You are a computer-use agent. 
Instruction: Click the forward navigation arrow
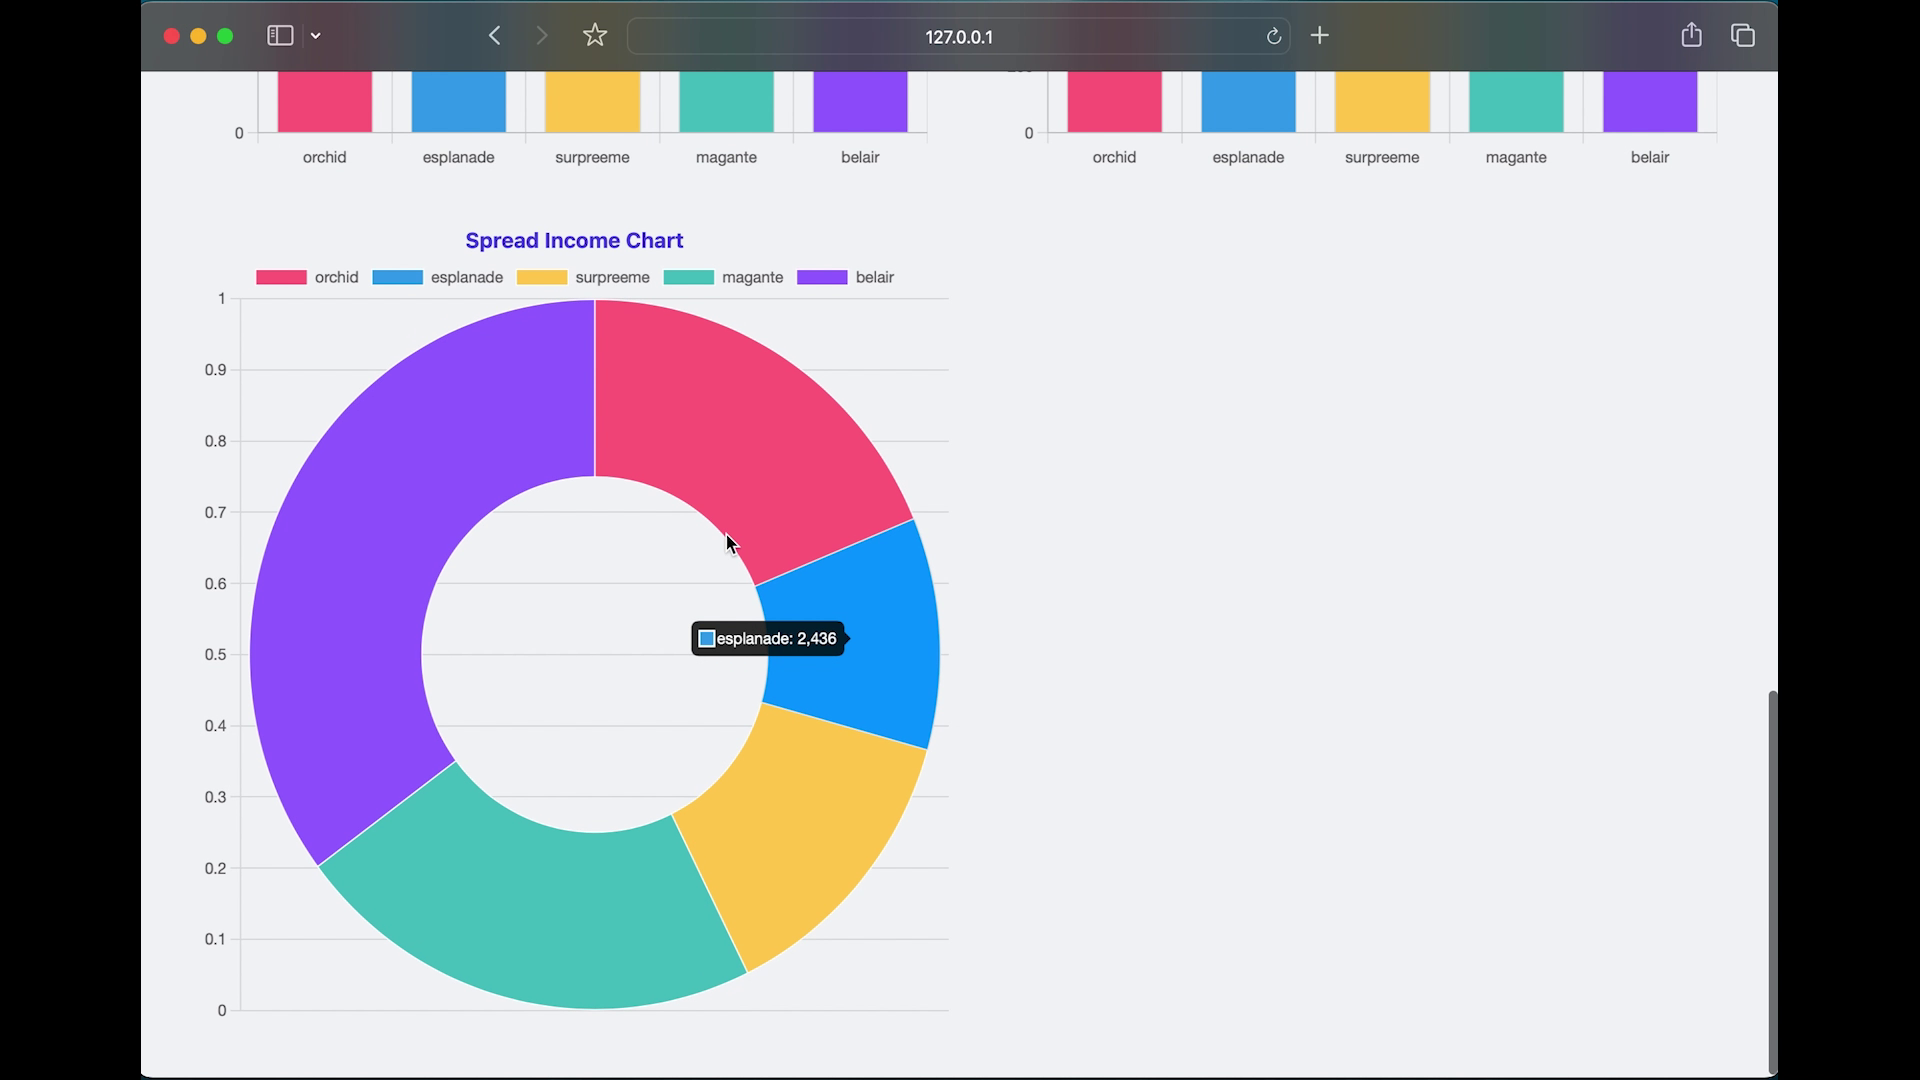[x=541, y=35]
